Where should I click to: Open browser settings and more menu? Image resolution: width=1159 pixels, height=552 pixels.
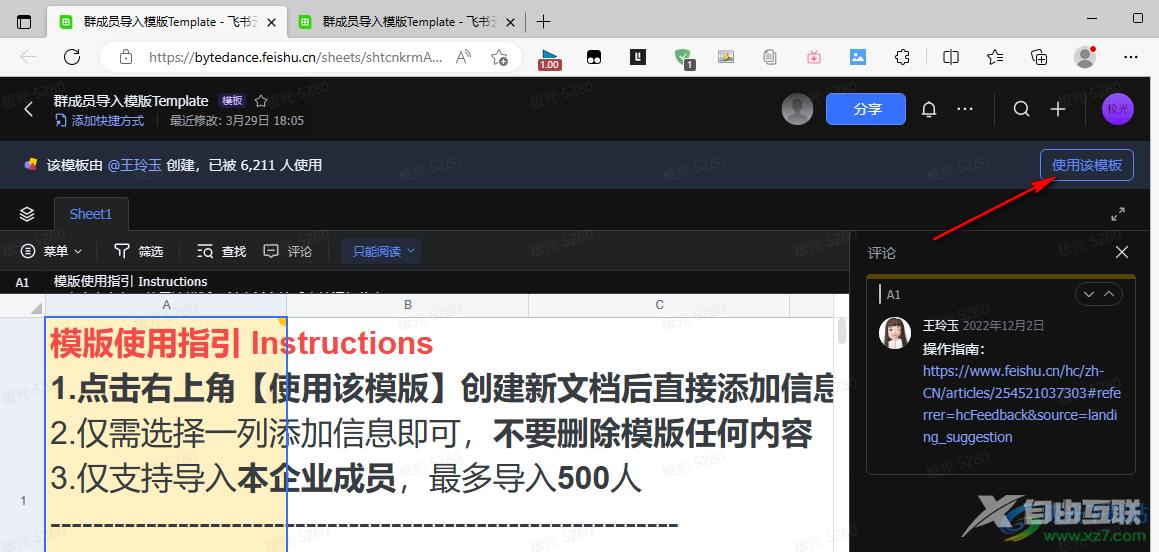pyautogui.click(x=1131, y=57)
